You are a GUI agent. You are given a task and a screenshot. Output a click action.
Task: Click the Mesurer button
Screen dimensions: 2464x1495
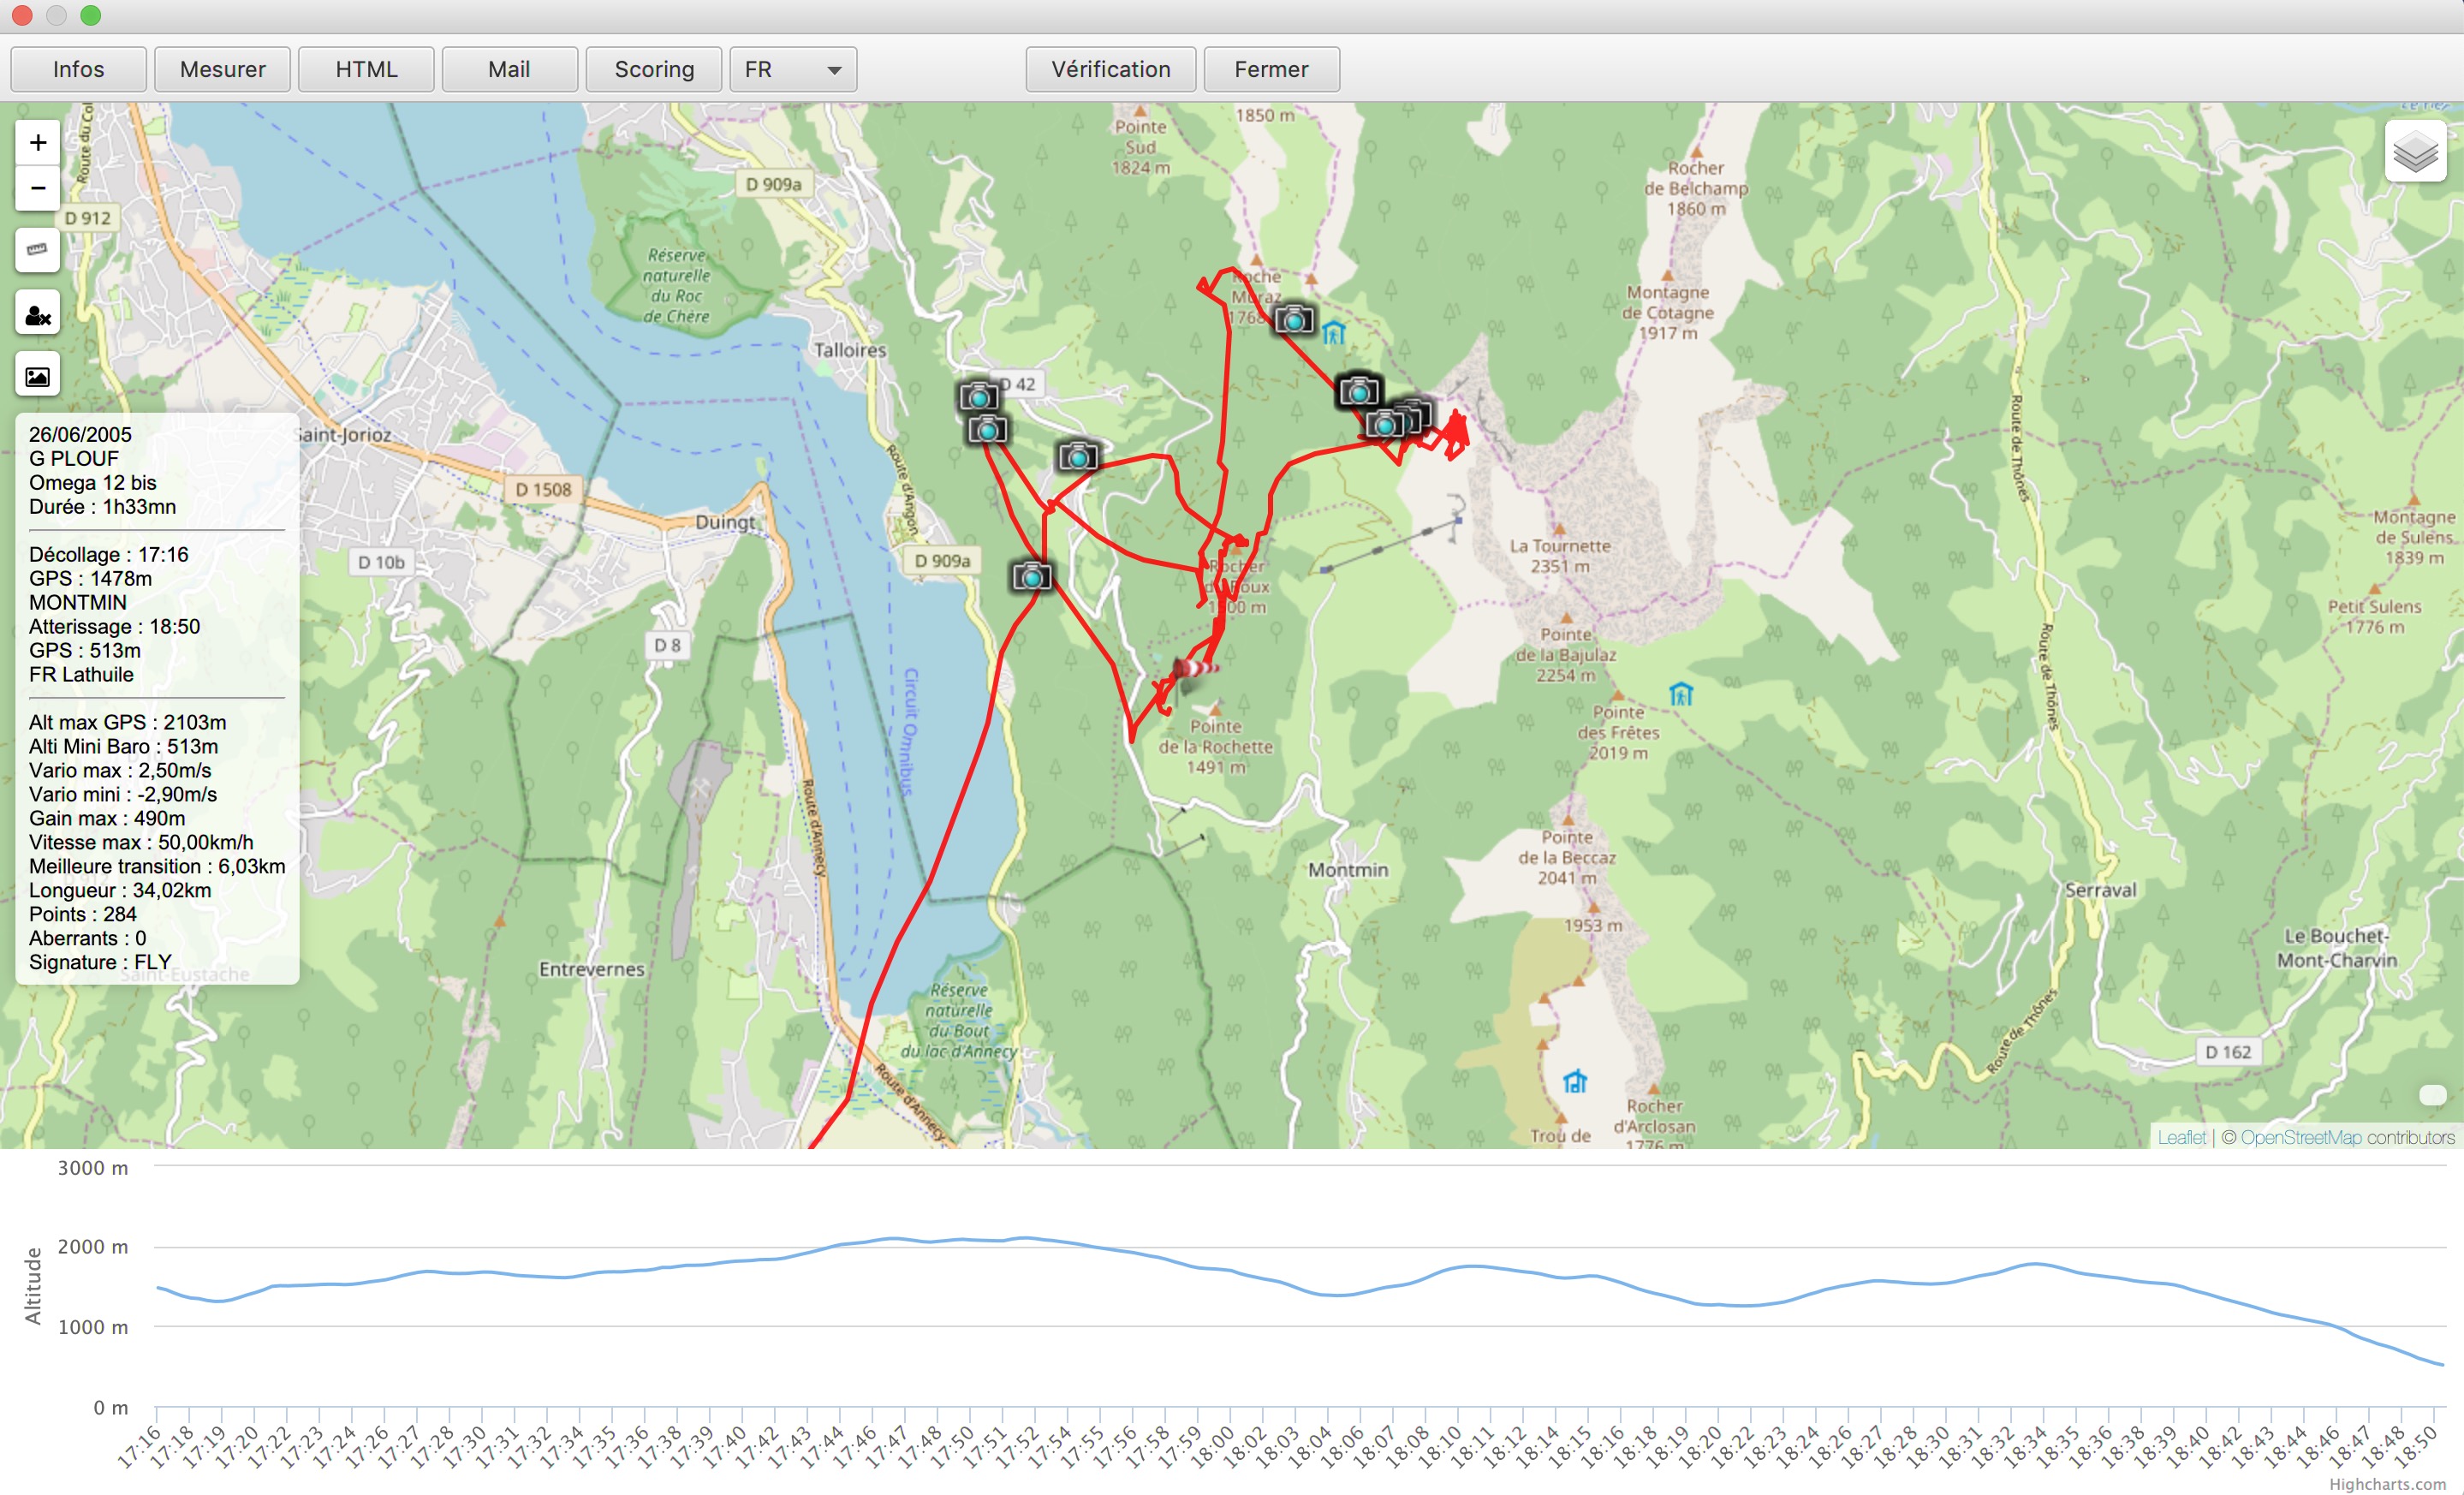222,69
